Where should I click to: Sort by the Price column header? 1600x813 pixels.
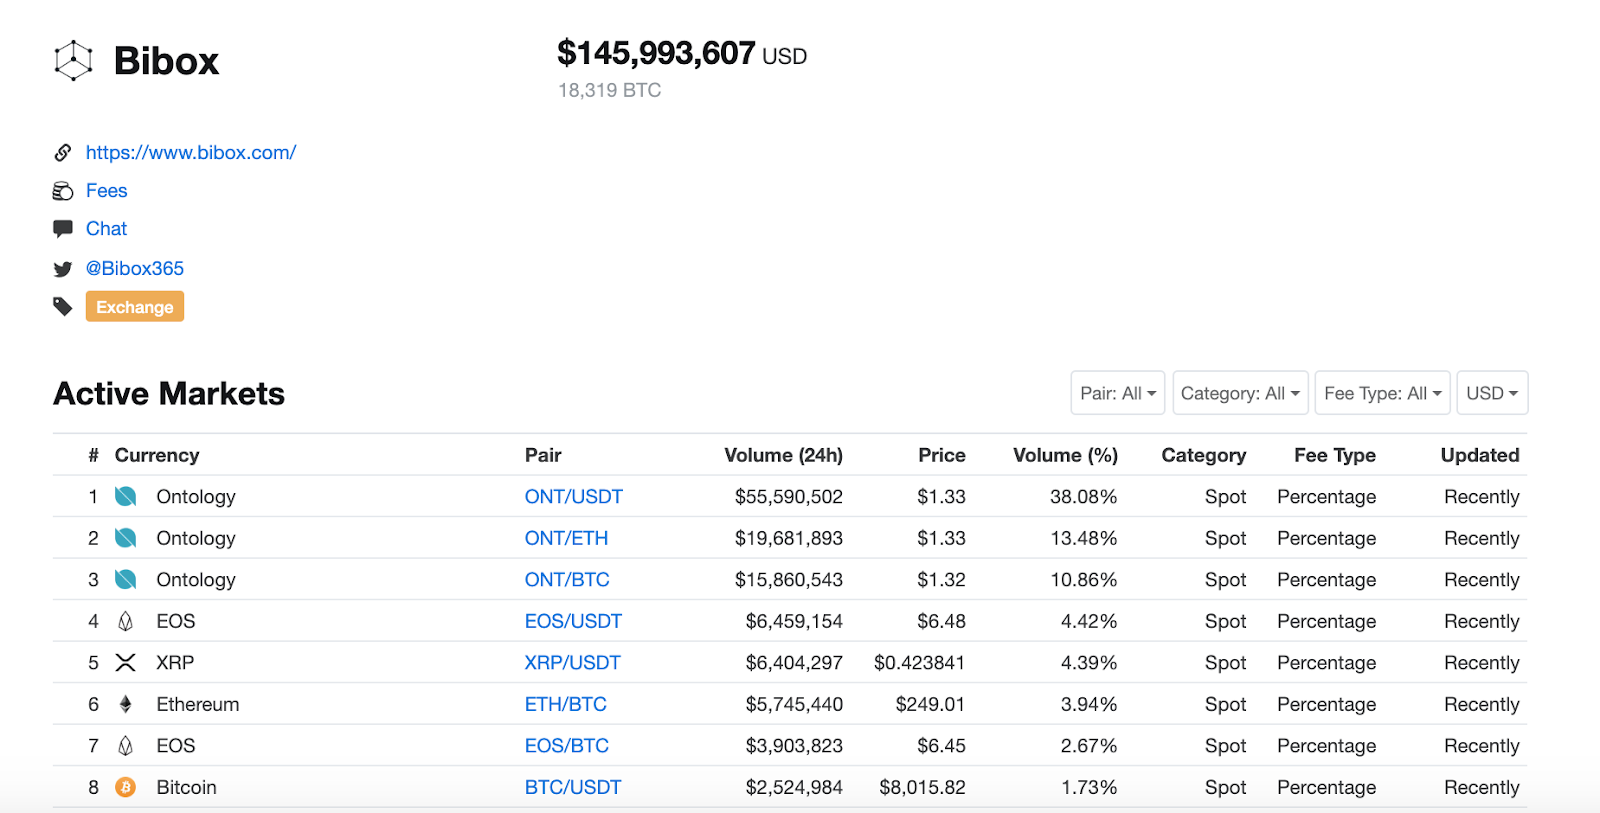942,455
